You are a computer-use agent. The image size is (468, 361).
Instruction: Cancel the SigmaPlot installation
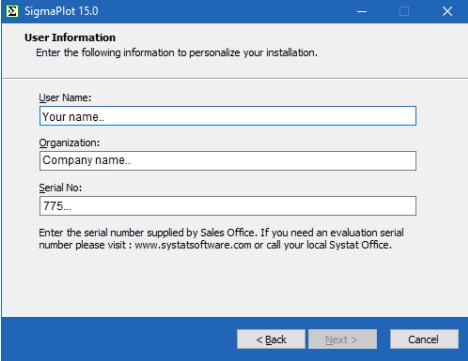[424, 339]
